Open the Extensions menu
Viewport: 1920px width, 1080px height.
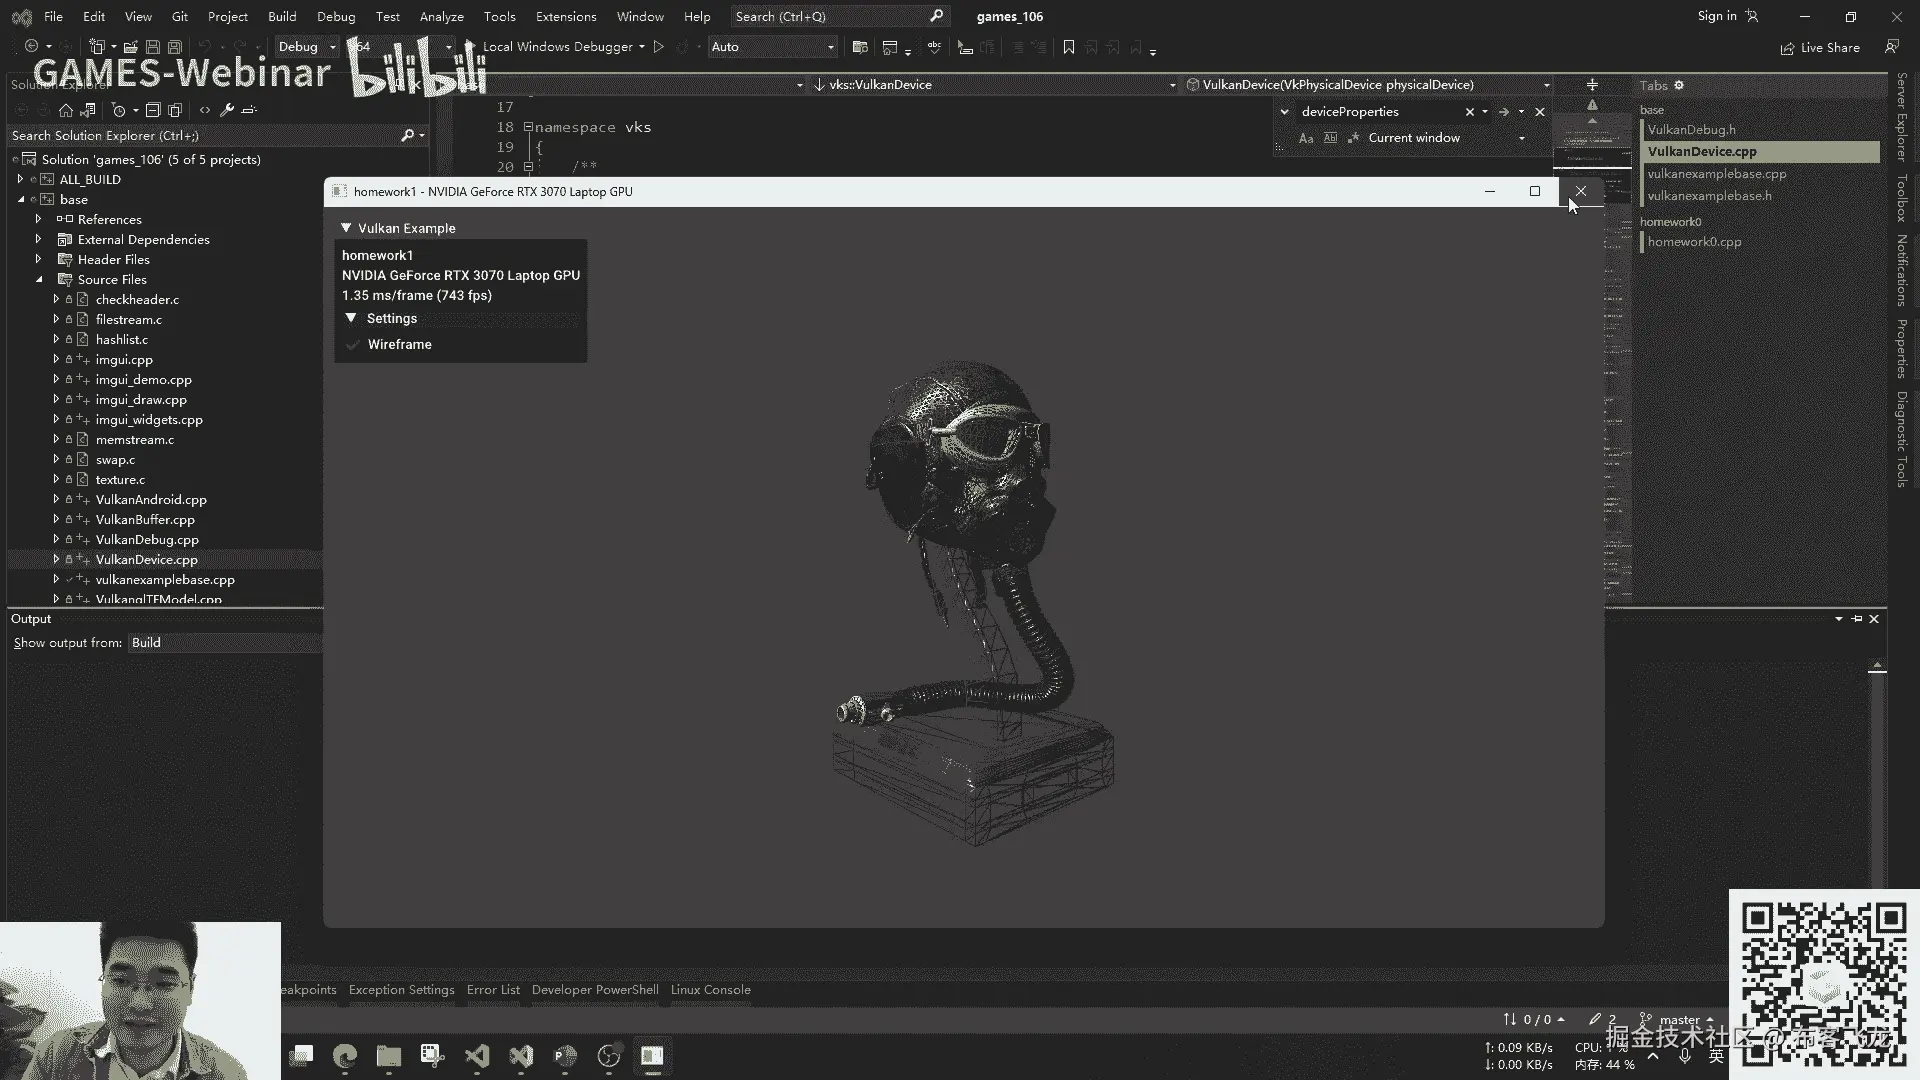[x=565, y=17]
